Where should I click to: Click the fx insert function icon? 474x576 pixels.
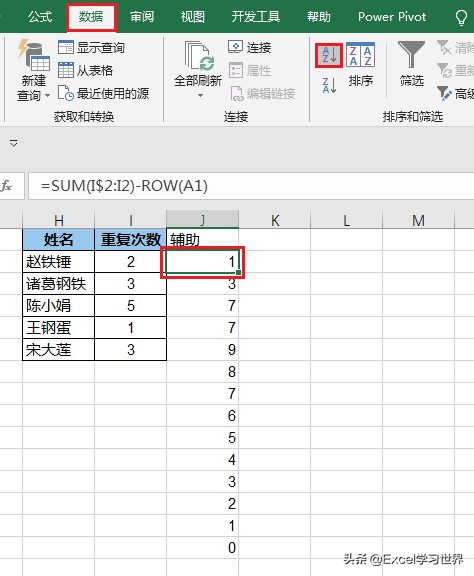tap(7, 186)
